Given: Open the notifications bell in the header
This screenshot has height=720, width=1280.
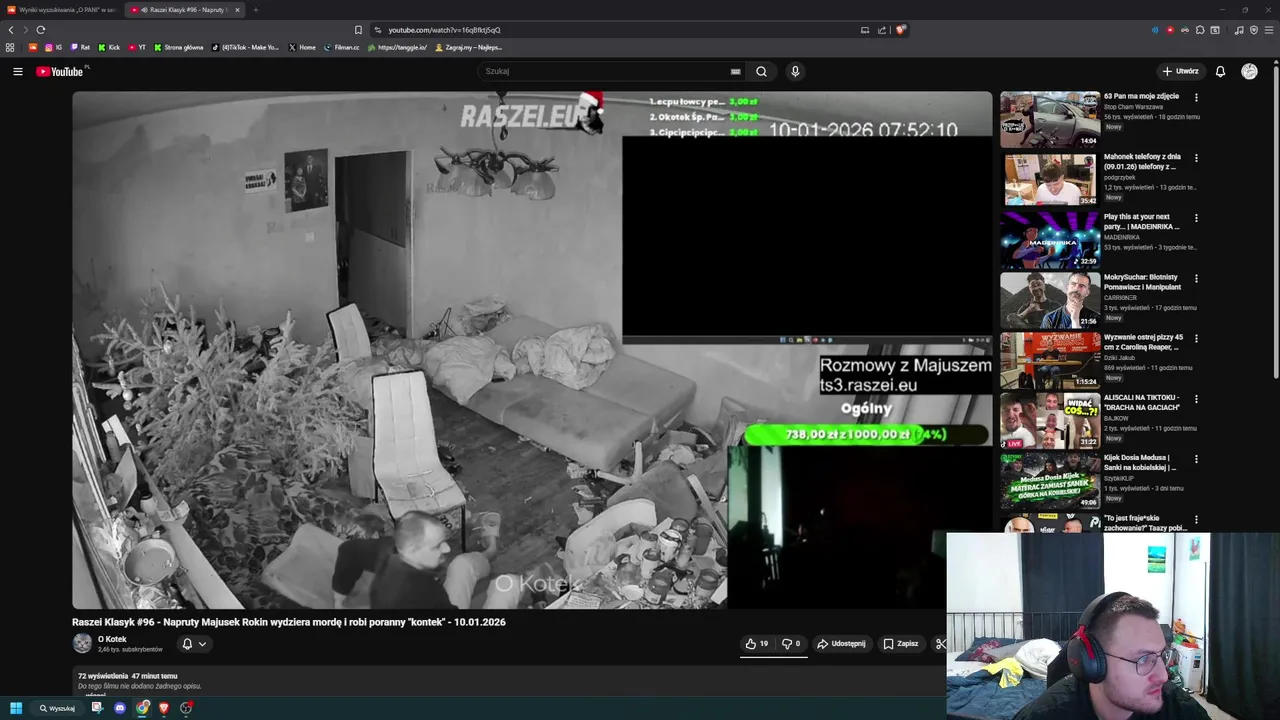Looking at the screenshot, I should (x=1220, y=71).
